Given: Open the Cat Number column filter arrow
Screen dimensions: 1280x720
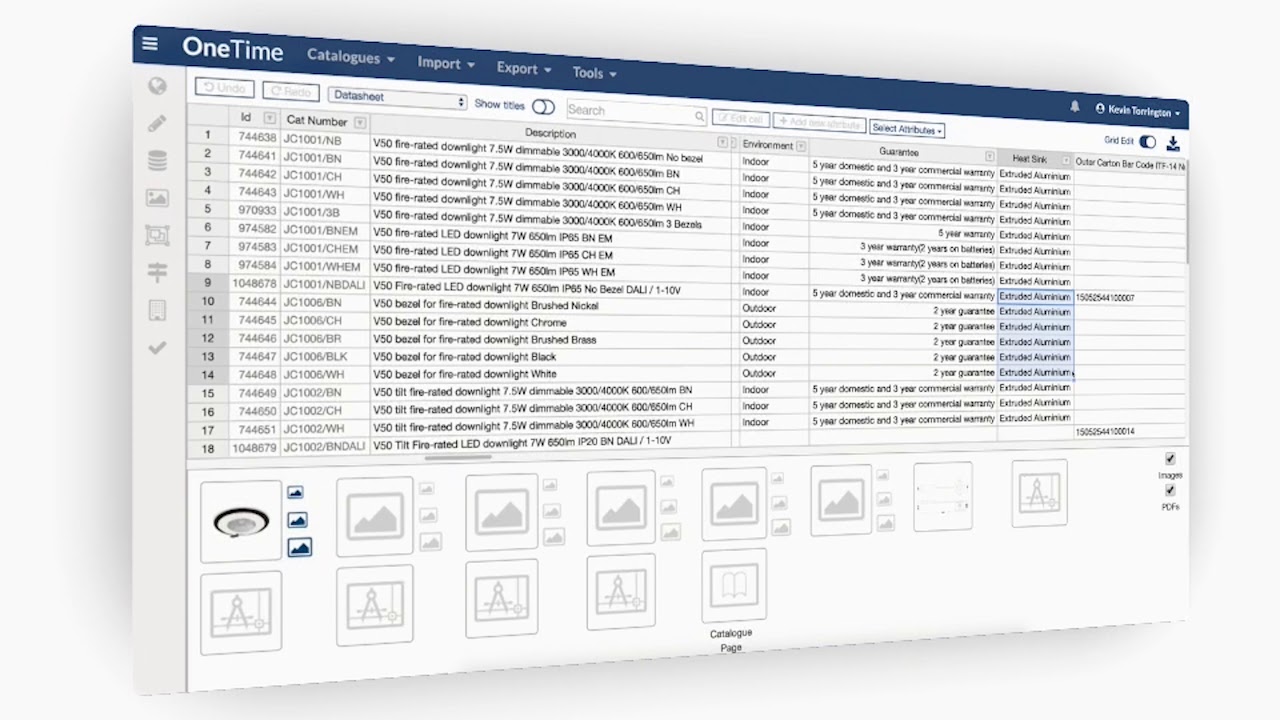Looking at the screenshot, I should [x=360, y=123].
